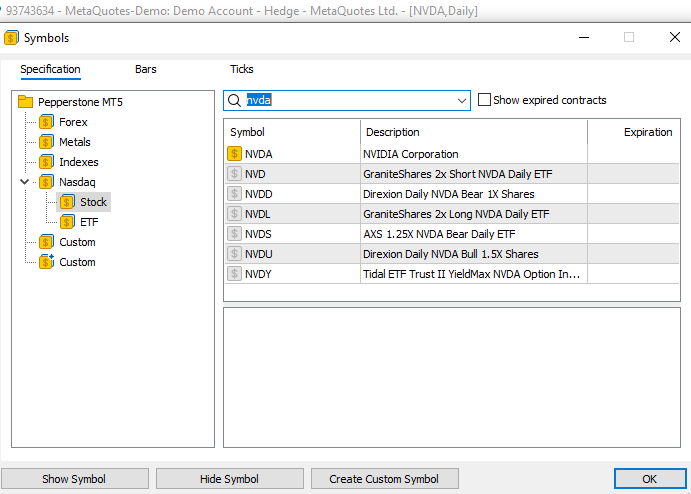Click the Nasdaq group icon
The image size is (691, 494).
[x=46, y=182]
